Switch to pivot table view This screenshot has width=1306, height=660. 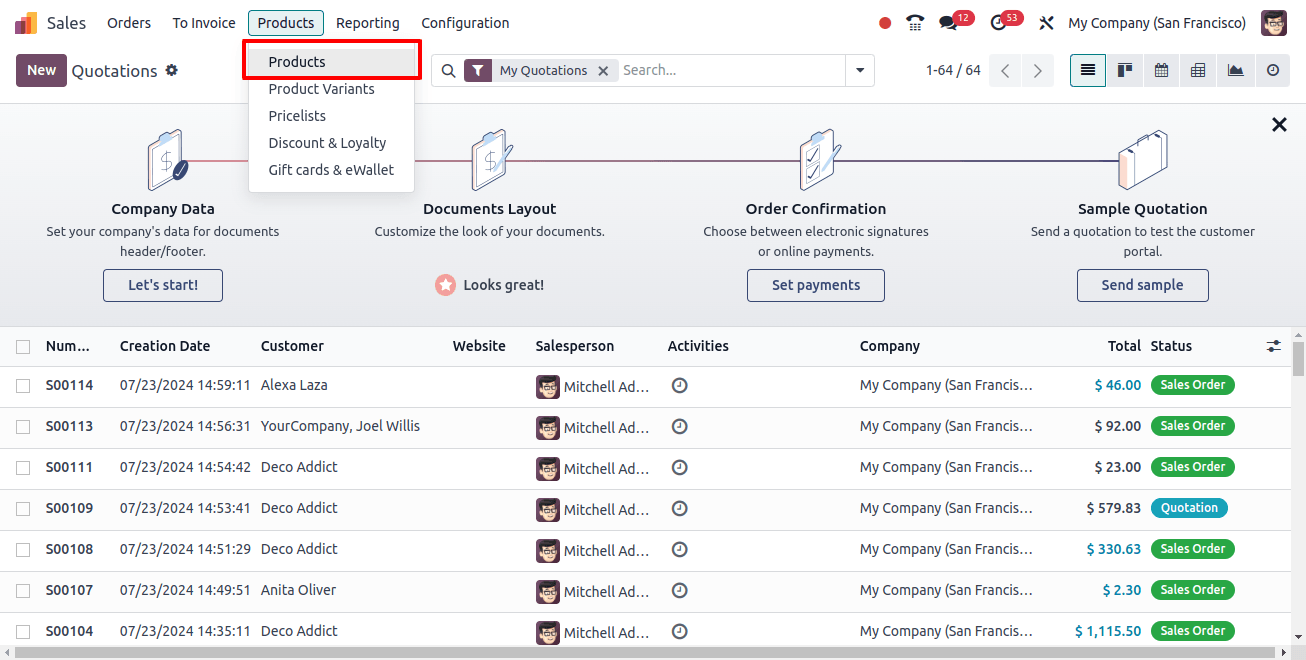click(1198, 71)
